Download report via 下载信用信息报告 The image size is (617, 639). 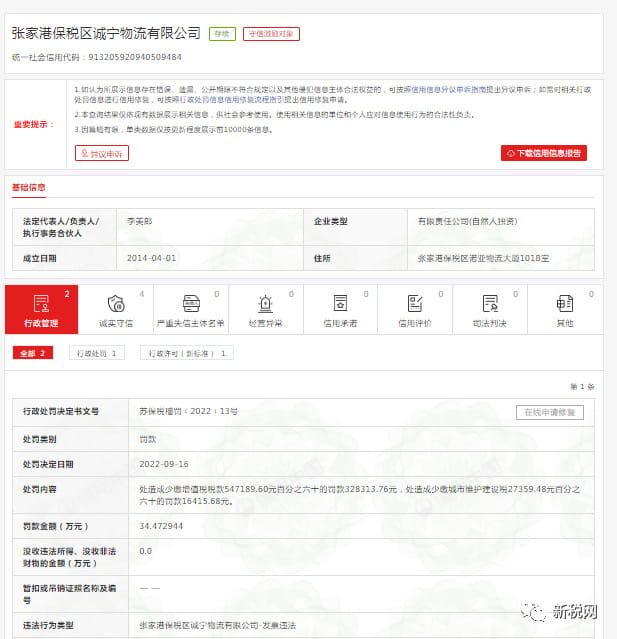point(543,153)
